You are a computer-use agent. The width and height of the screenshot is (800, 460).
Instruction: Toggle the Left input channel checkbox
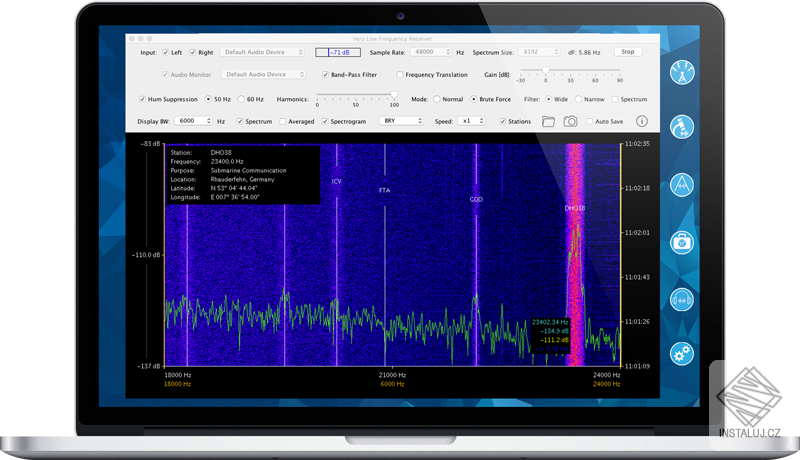click(x=165, y=53)
